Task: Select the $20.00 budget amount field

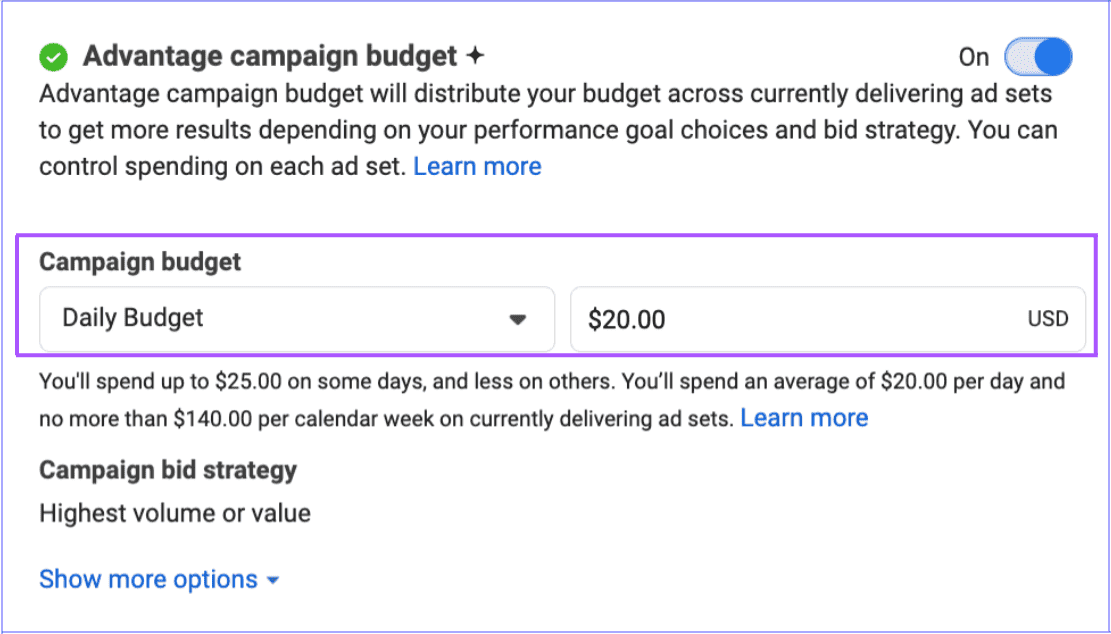Action: tap(700, 318)
